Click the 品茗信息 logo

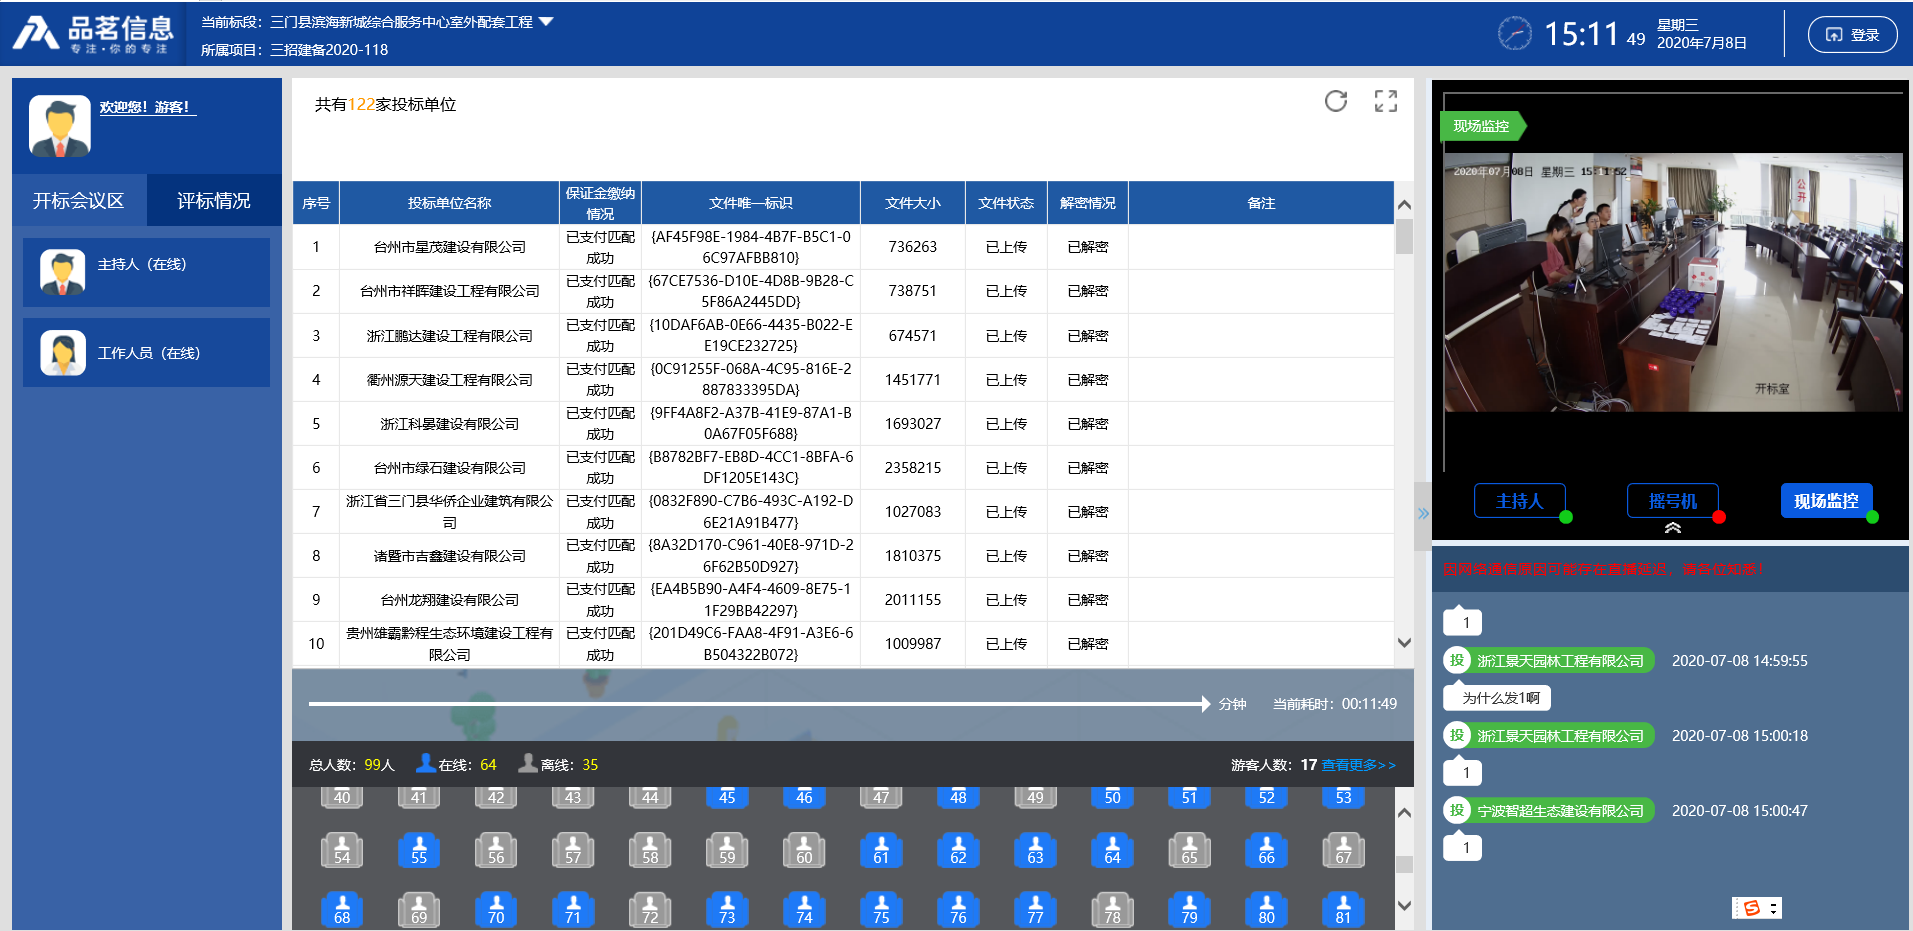[x=93, y=34]
